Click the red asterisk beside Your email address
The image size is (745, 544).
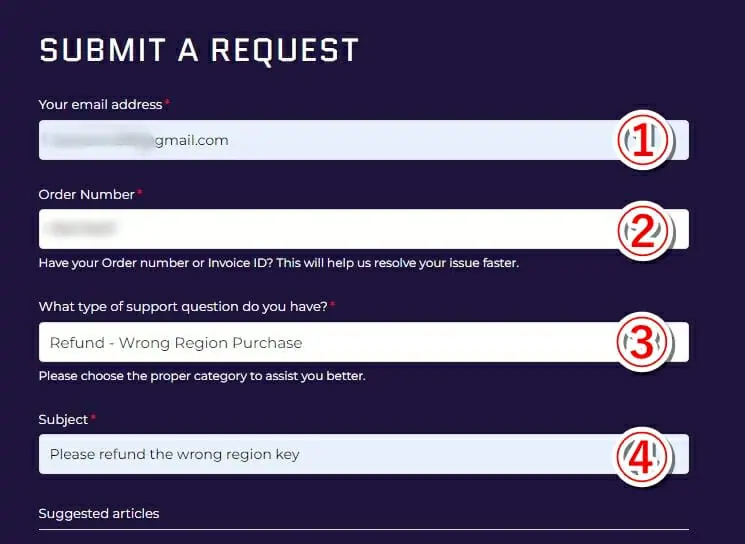pos(168,103)
